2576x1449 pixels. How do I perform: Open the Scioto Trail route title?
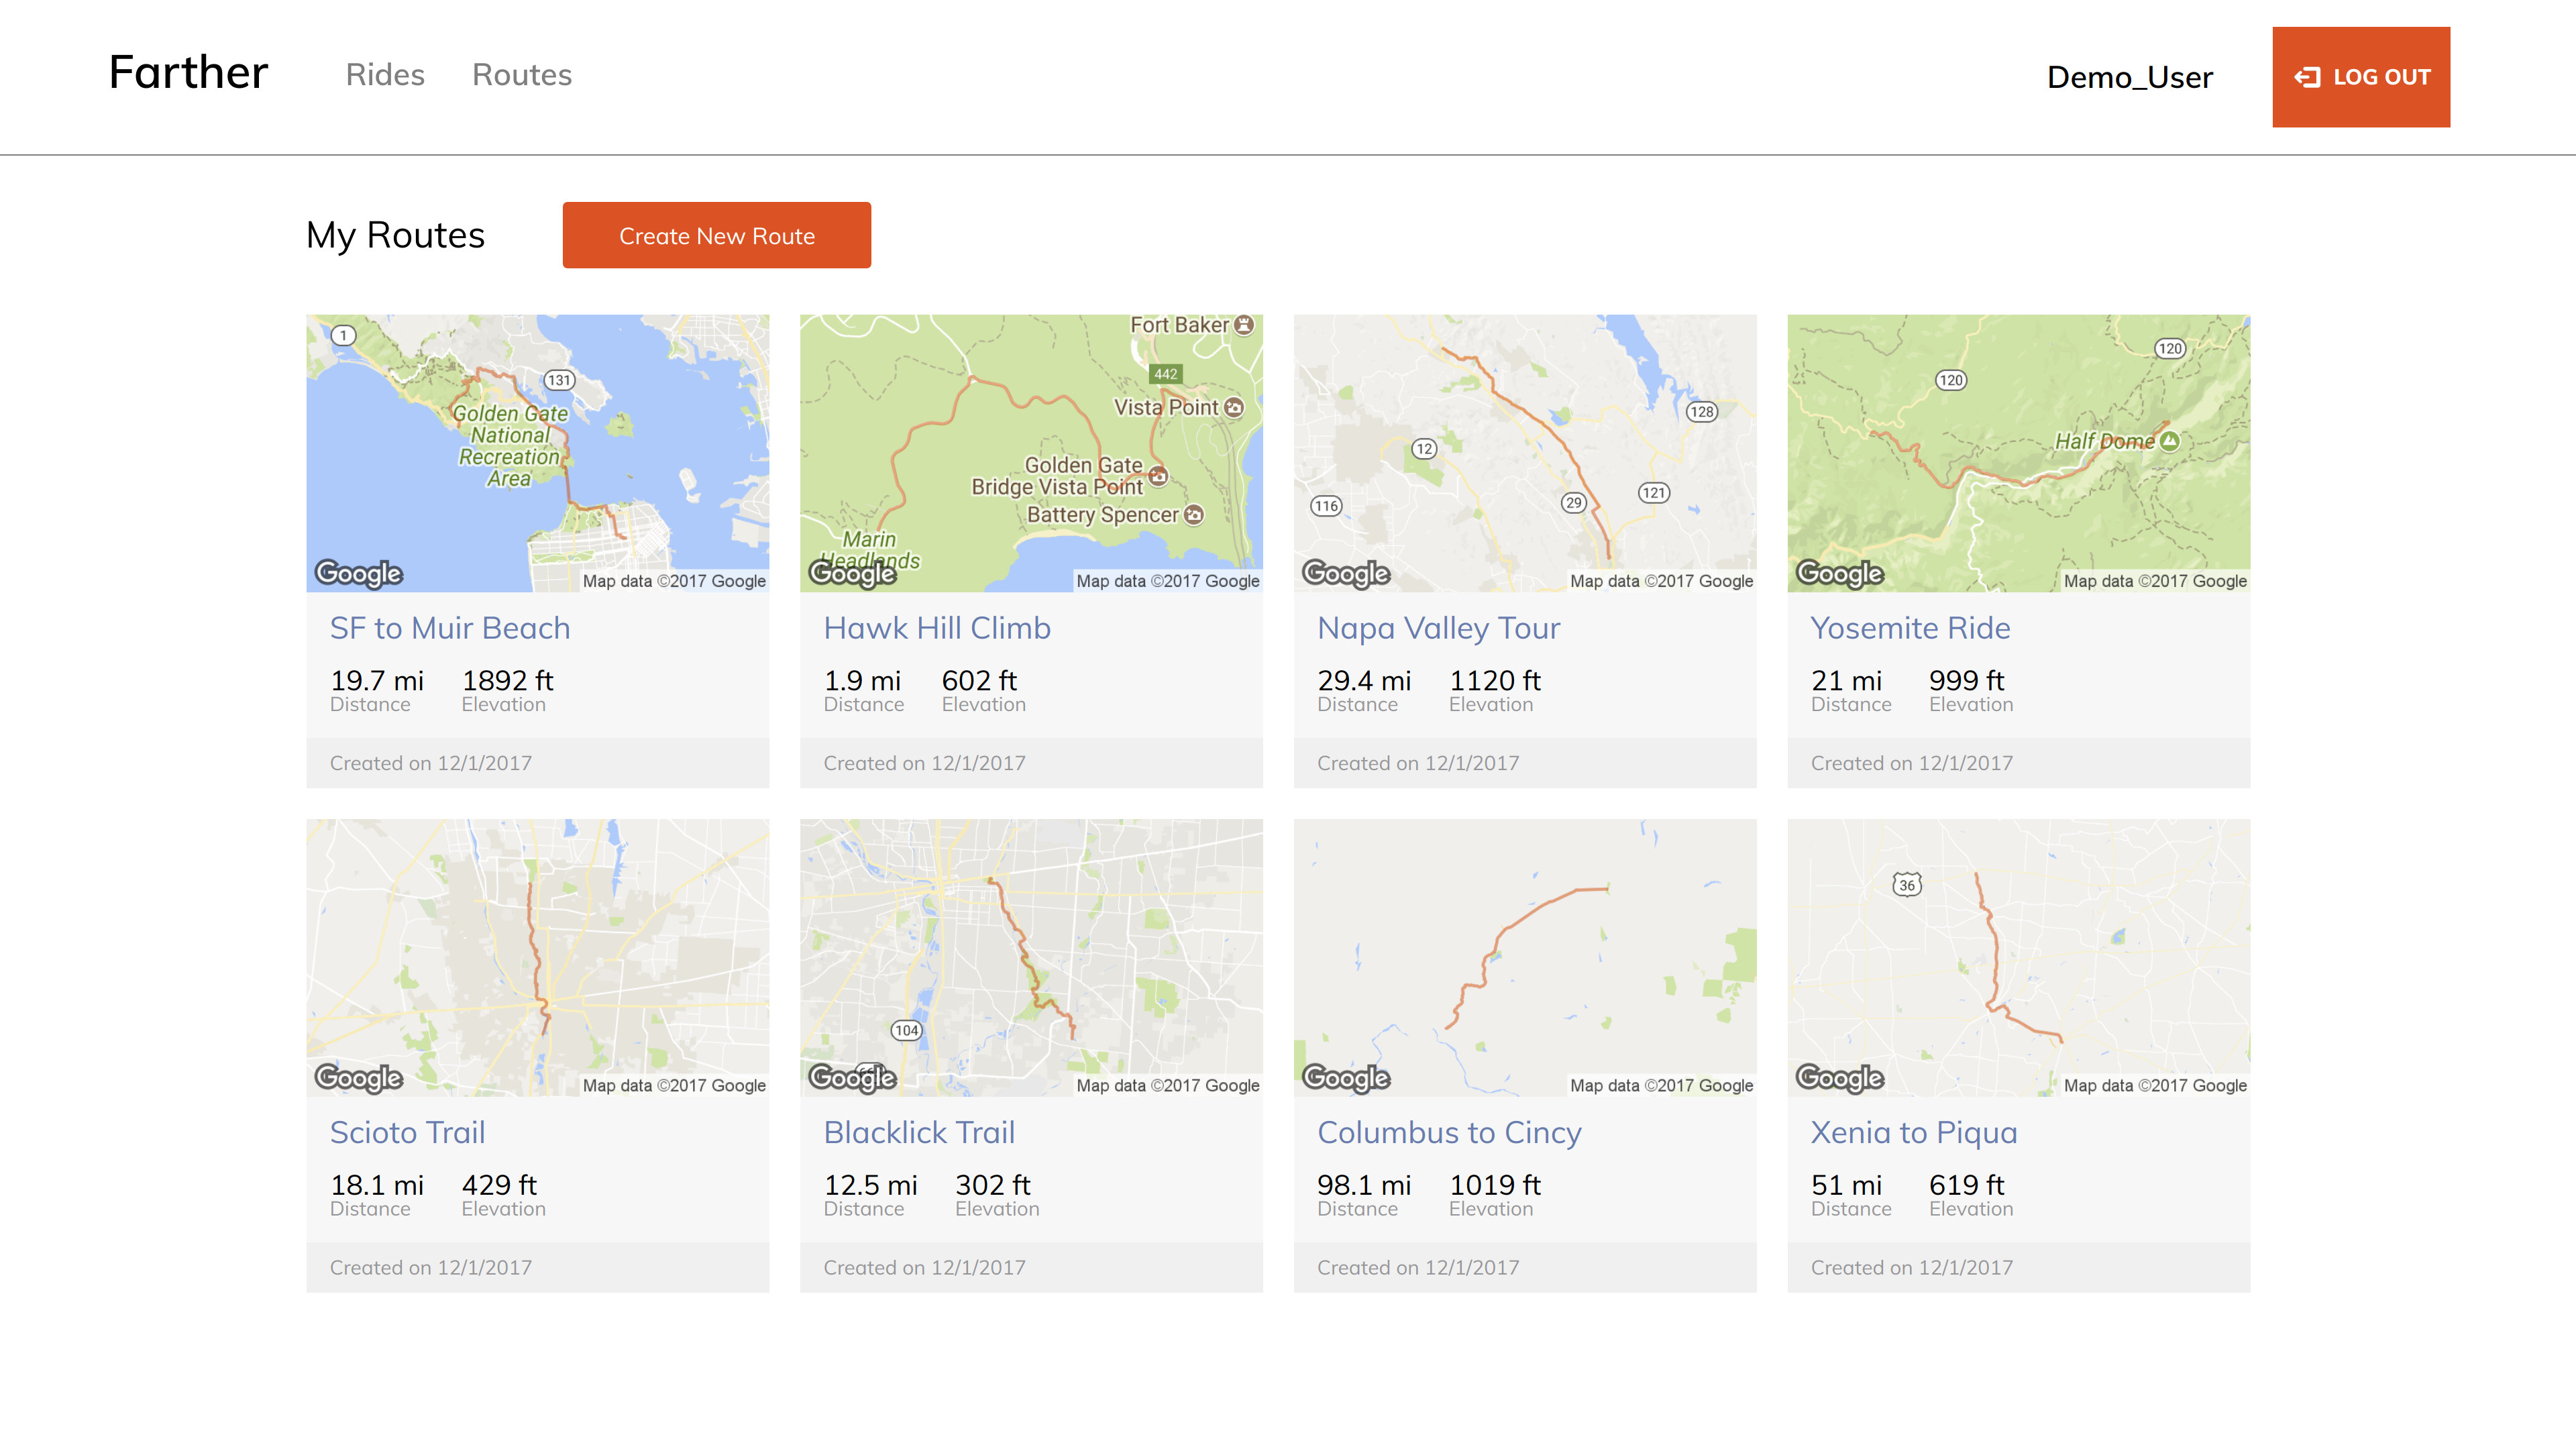click(407, 1132)
